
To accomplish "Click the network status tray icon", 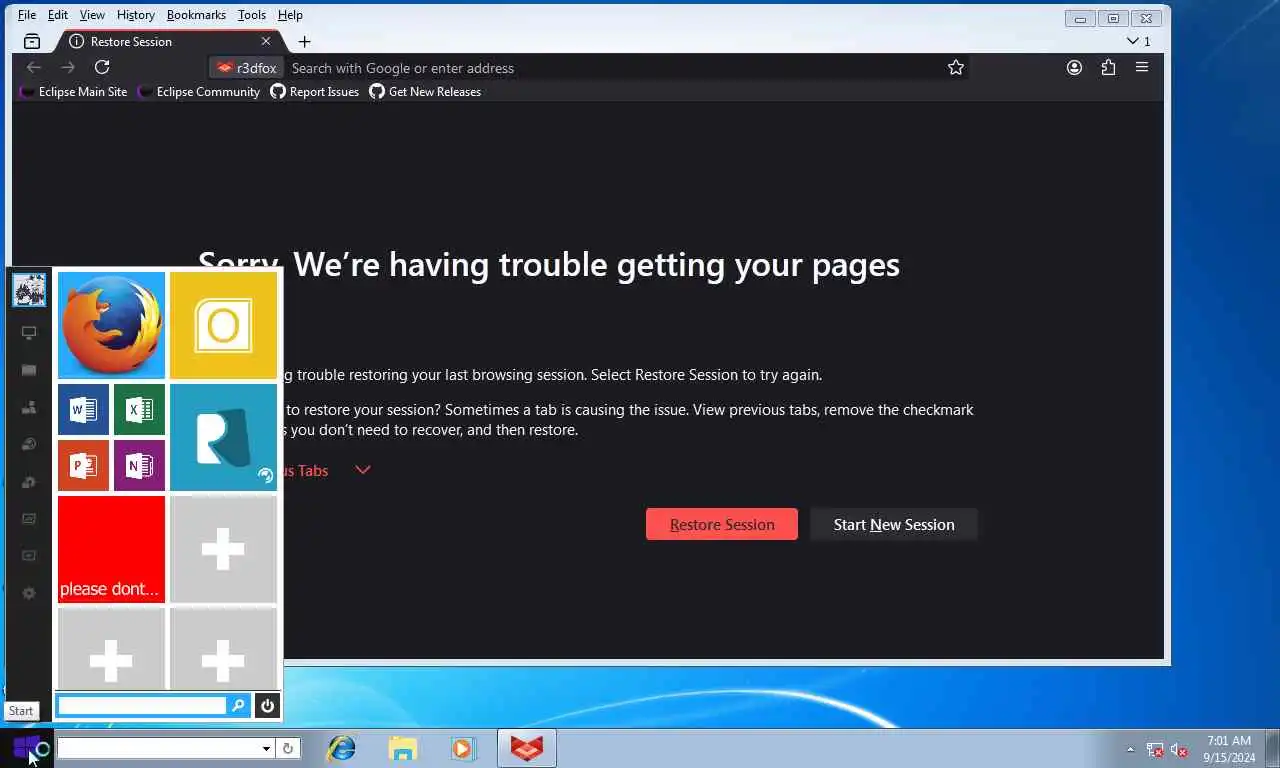I will [1155, 749].
